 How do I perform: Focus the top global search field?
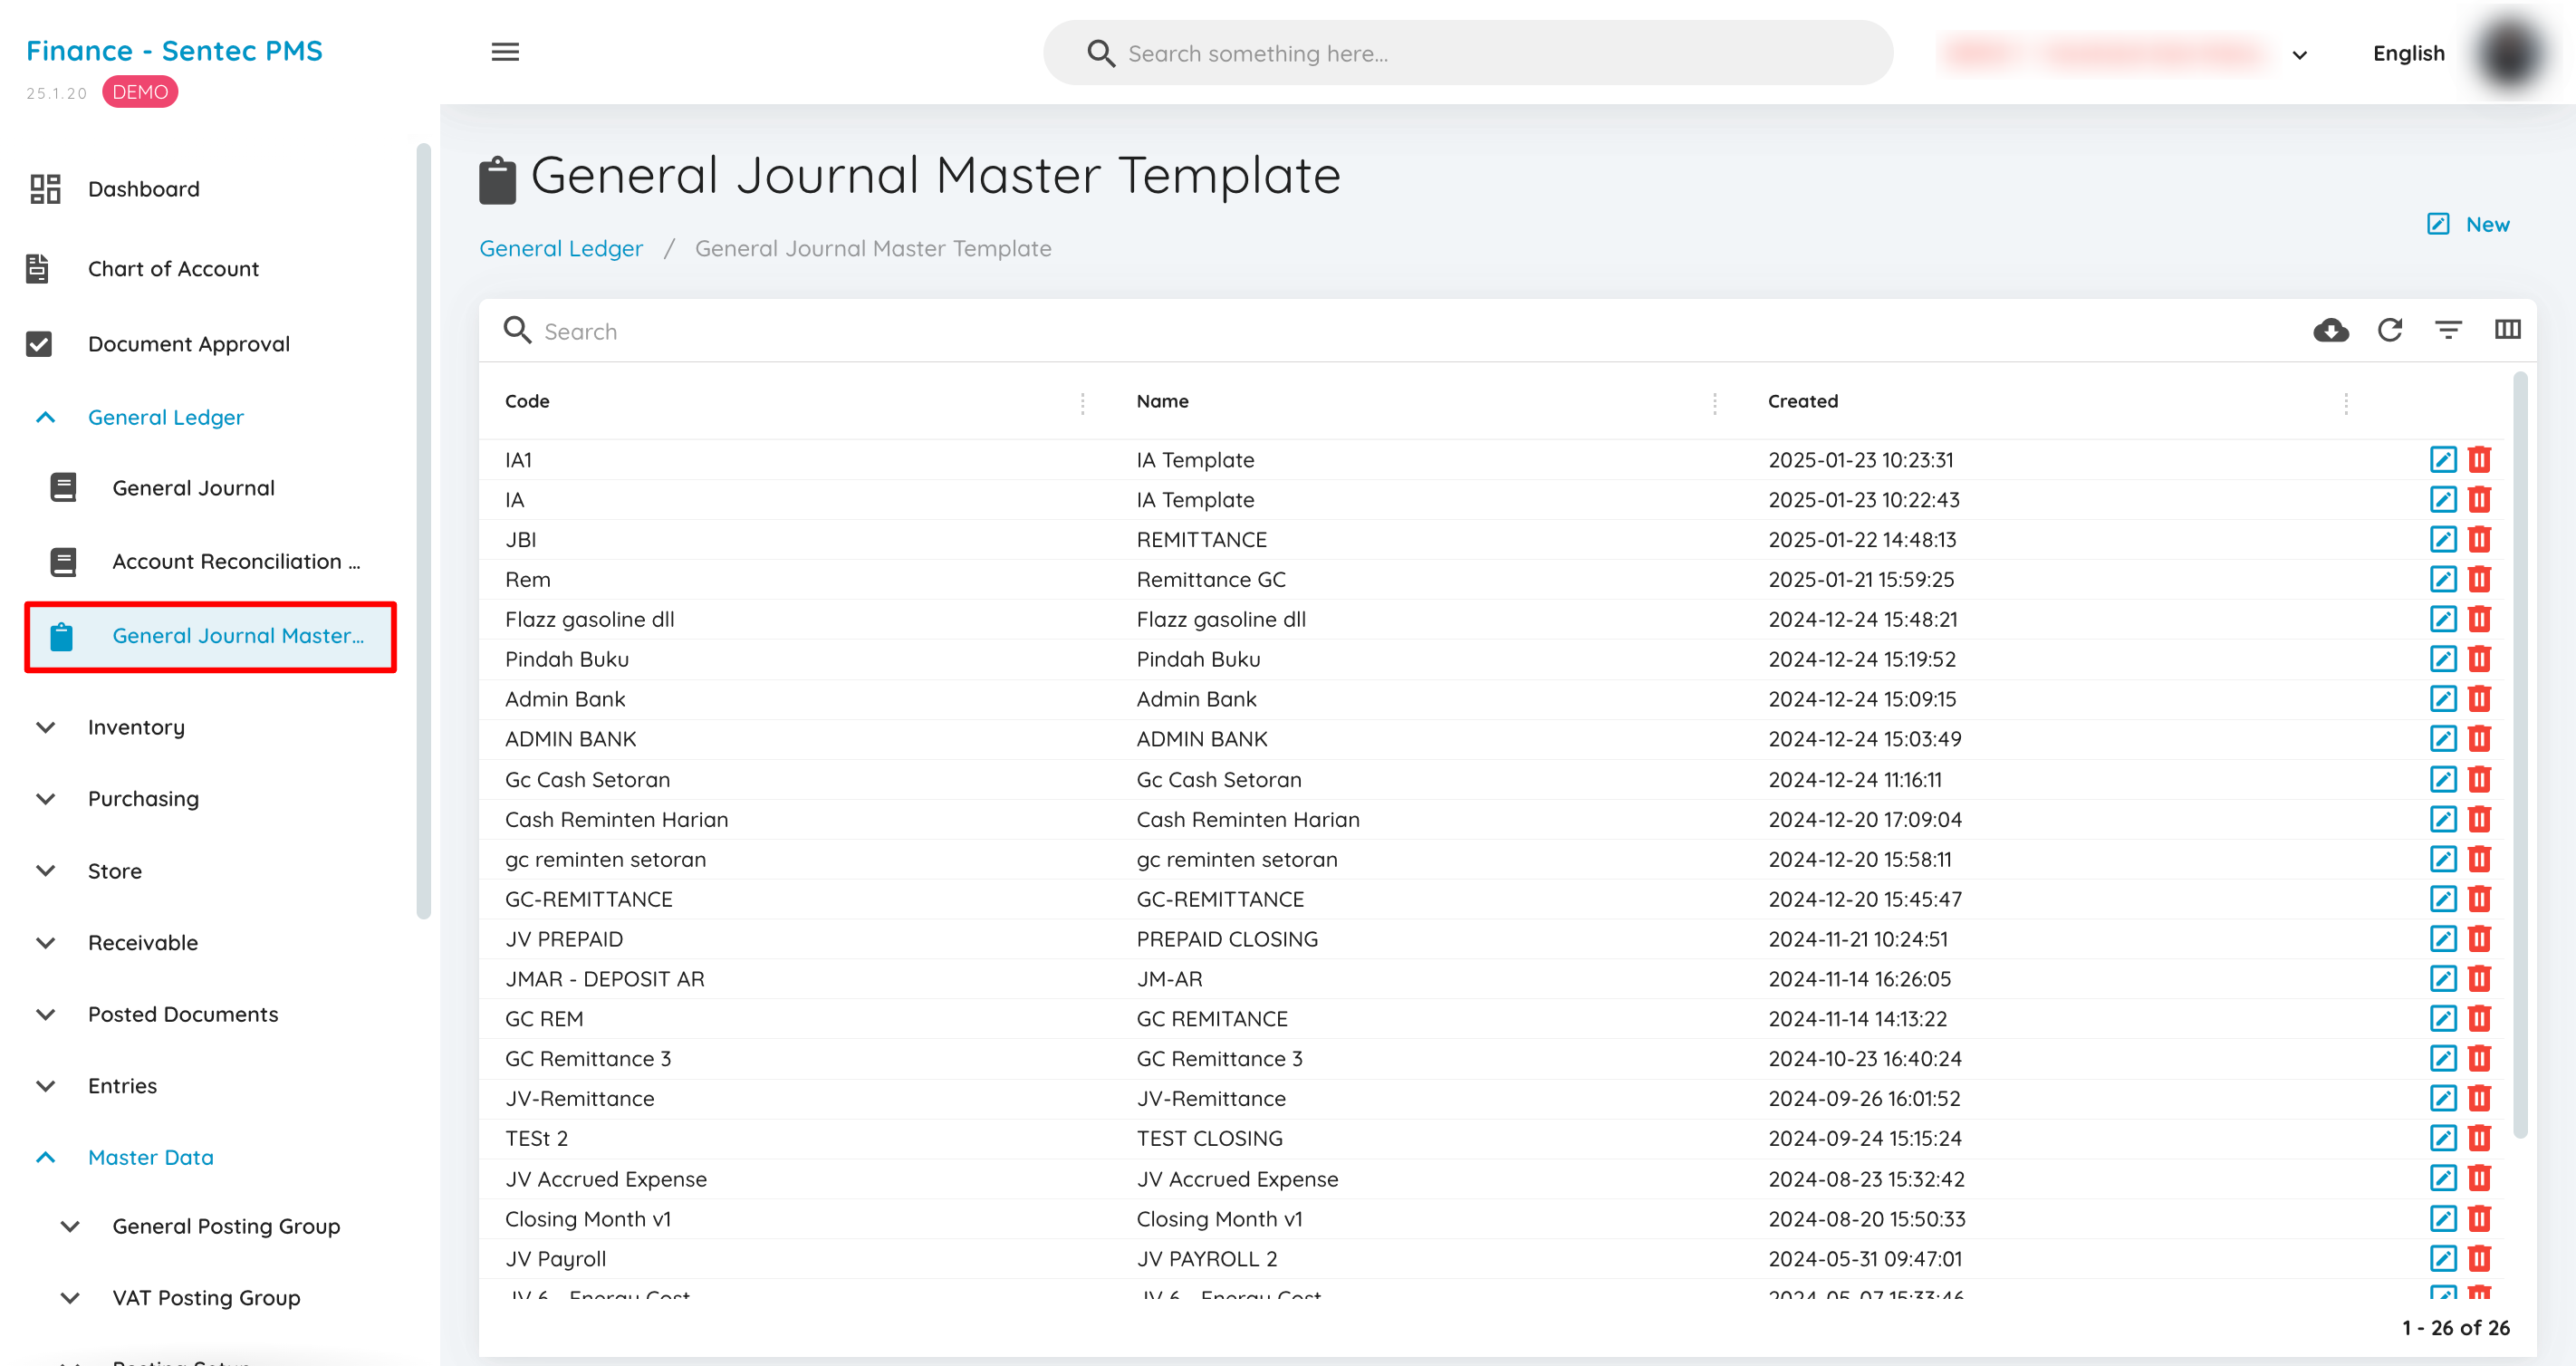click(x=1467, y=53)
